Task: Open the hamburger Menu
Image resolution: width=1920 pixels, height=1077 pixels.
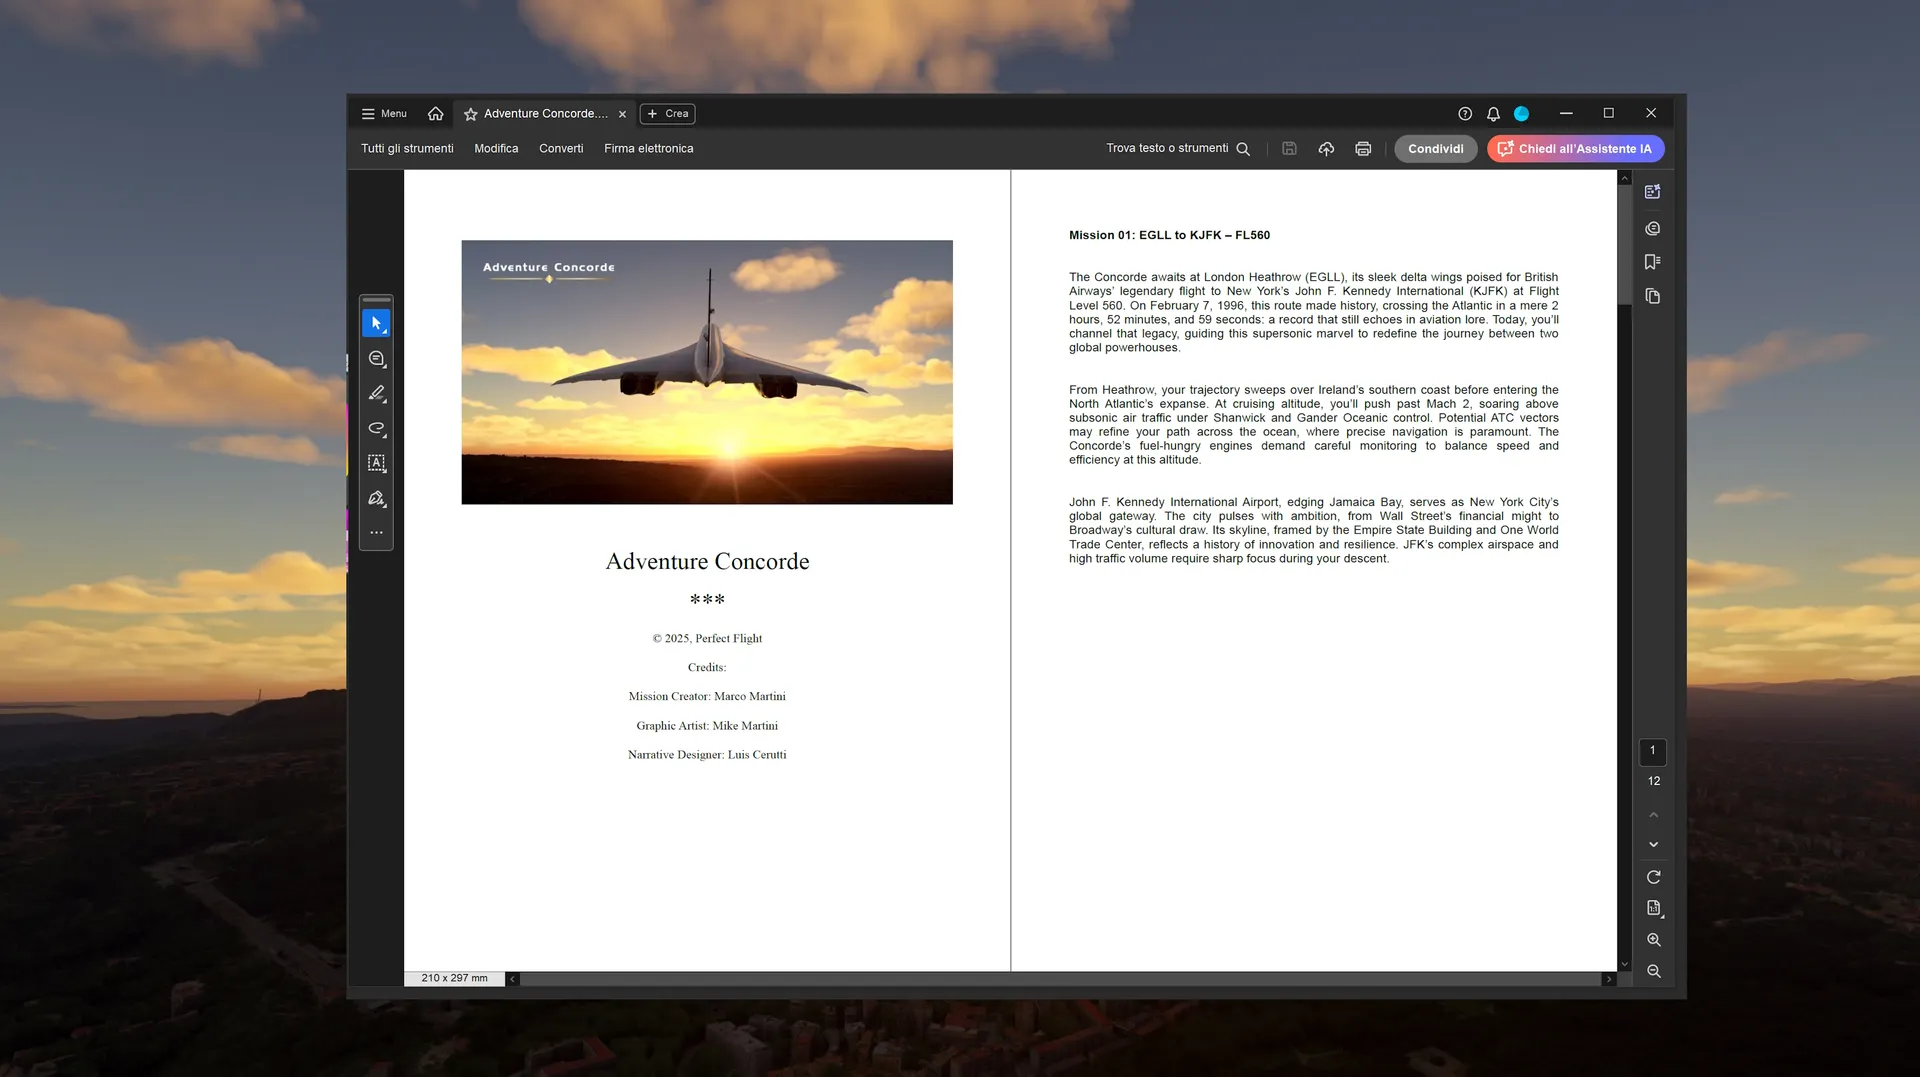Action: point(384,114)
